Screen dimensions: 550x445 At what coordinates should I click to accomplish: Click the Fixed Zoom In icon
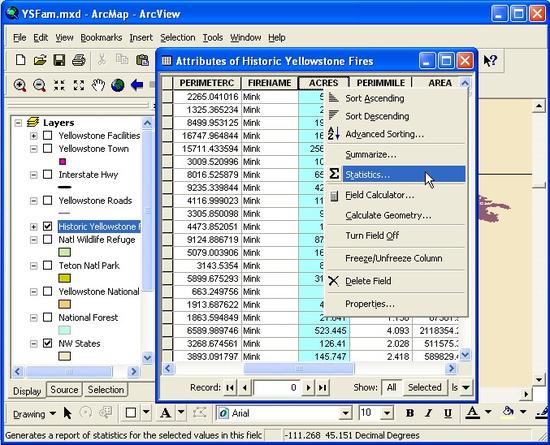[x=59, y=85]
